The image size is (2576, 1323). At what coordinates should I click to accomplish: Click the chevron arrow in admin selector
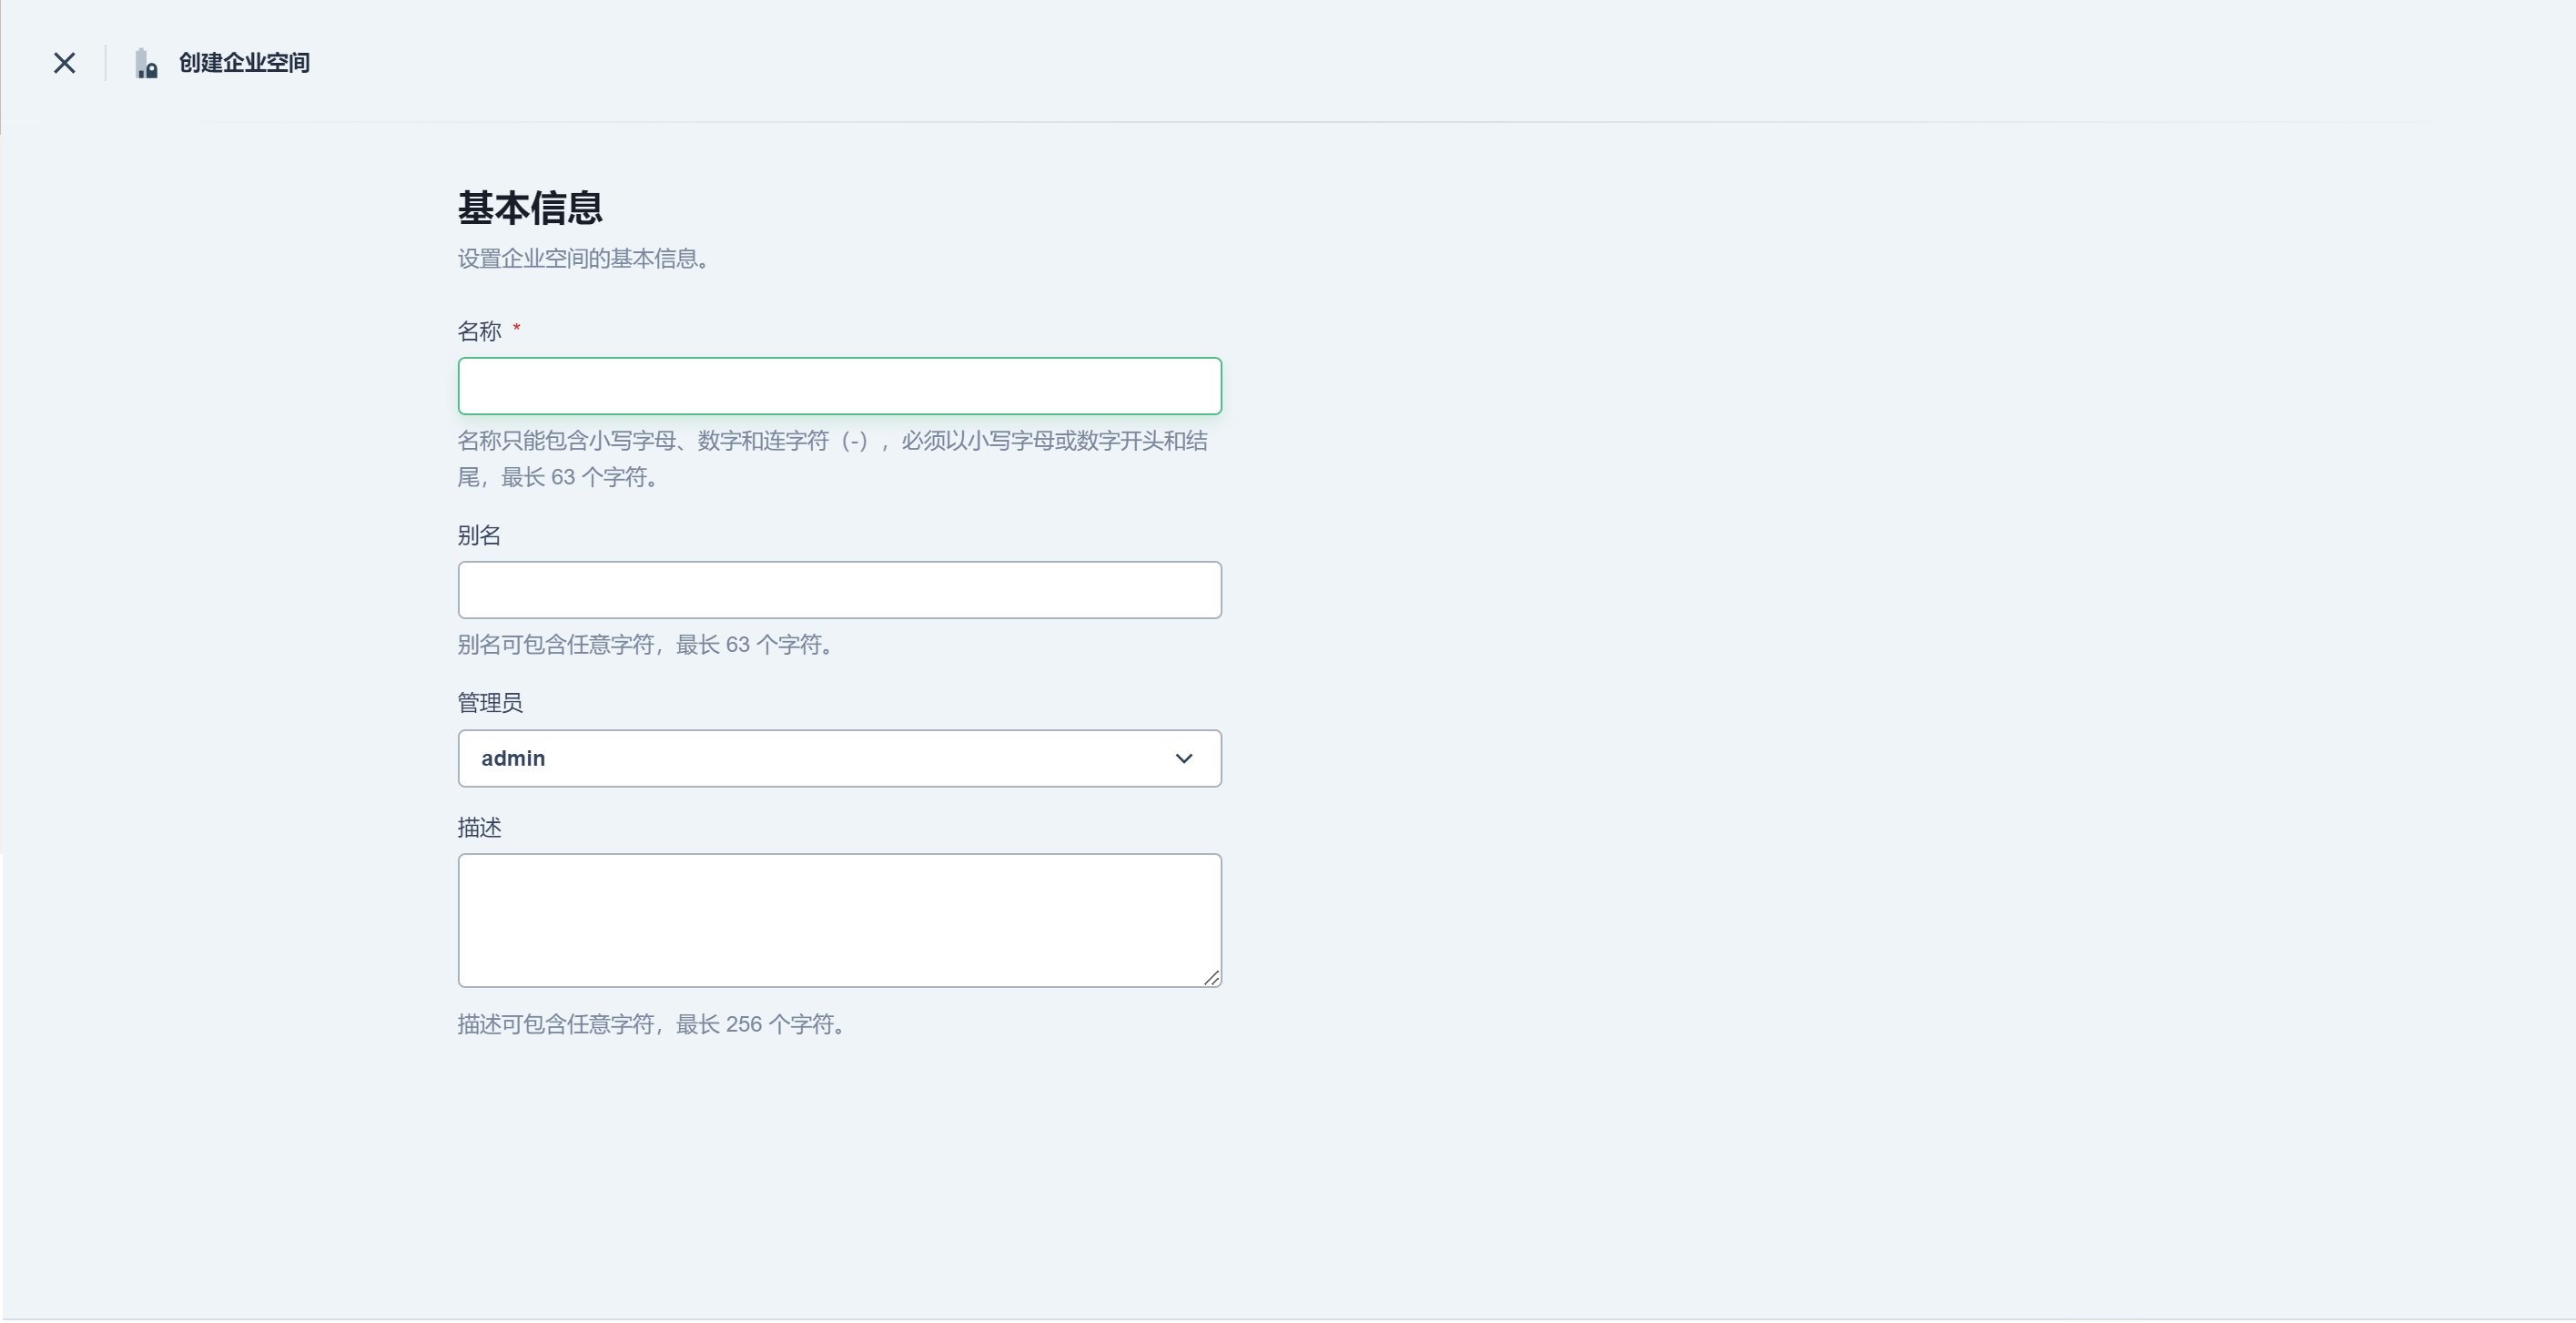pyautogui.click(x=1183, y=758)
